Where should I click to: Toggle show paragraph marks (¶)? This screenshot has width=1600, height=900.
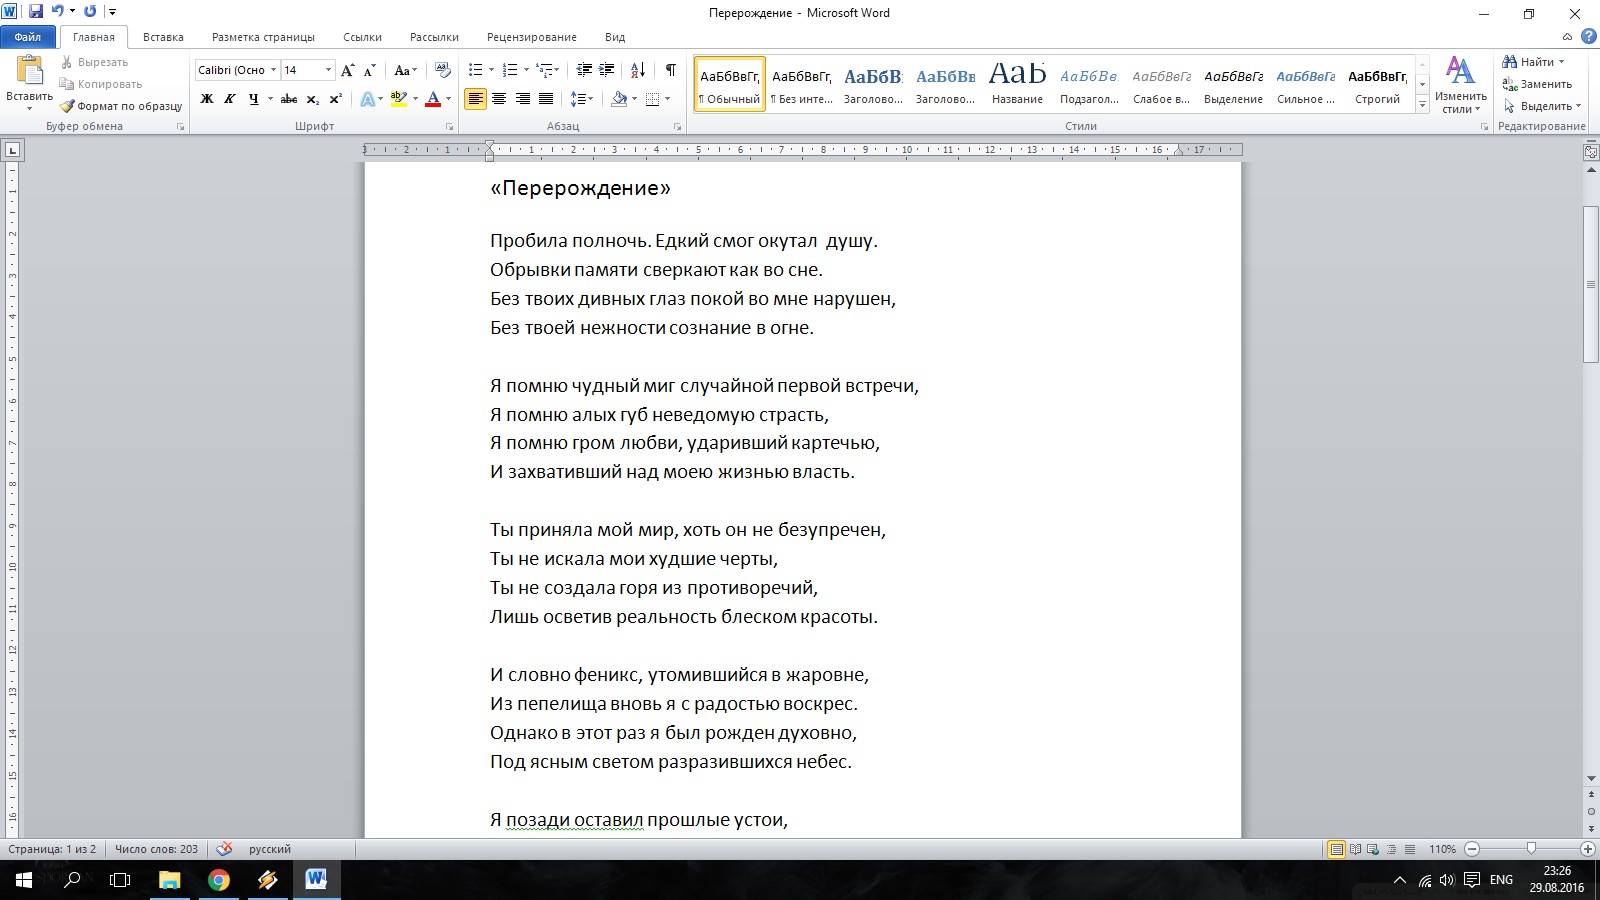click(670, 70)
